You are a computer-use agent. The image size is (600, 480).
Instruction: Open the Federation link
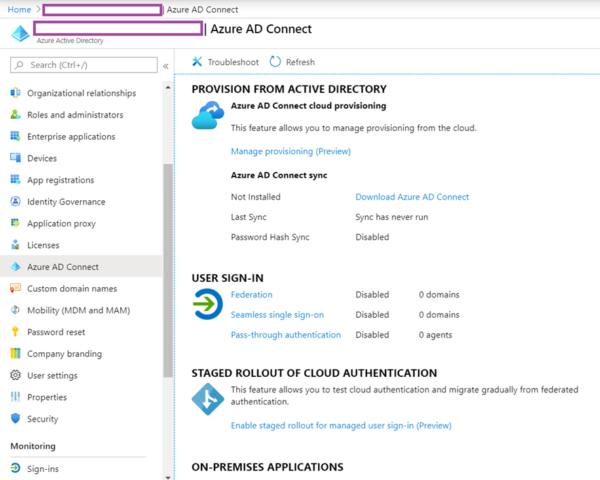[251, 295]
